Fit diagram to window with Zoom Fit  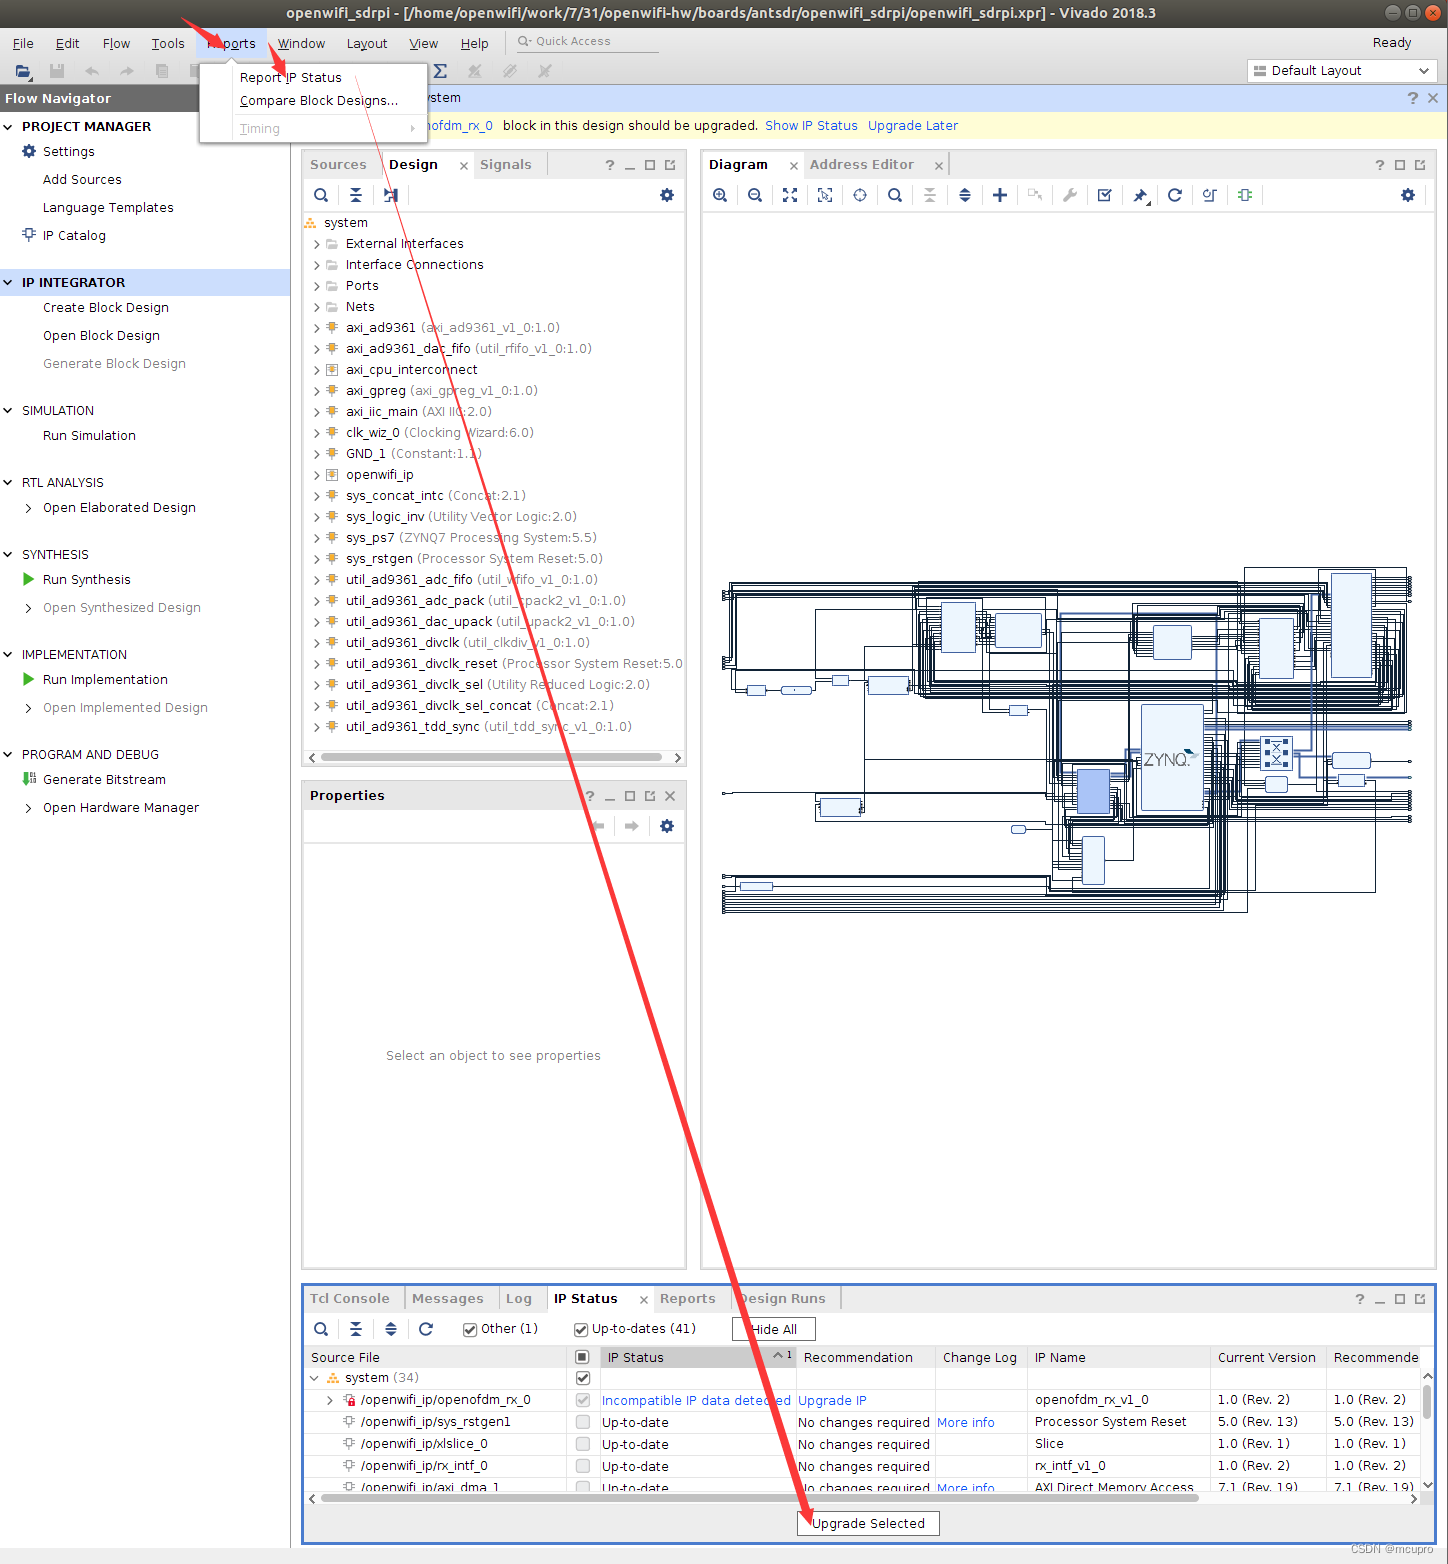pos(790,195)
